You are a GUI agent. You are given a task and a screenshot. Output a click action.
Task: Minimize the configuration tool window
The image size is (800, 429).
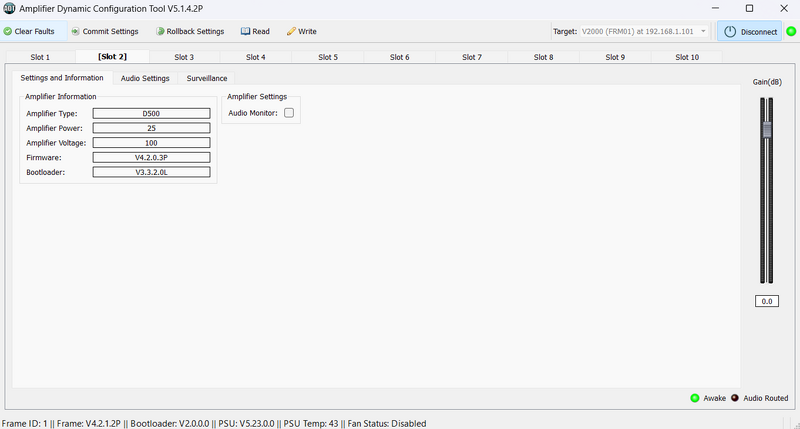[715, 8]
